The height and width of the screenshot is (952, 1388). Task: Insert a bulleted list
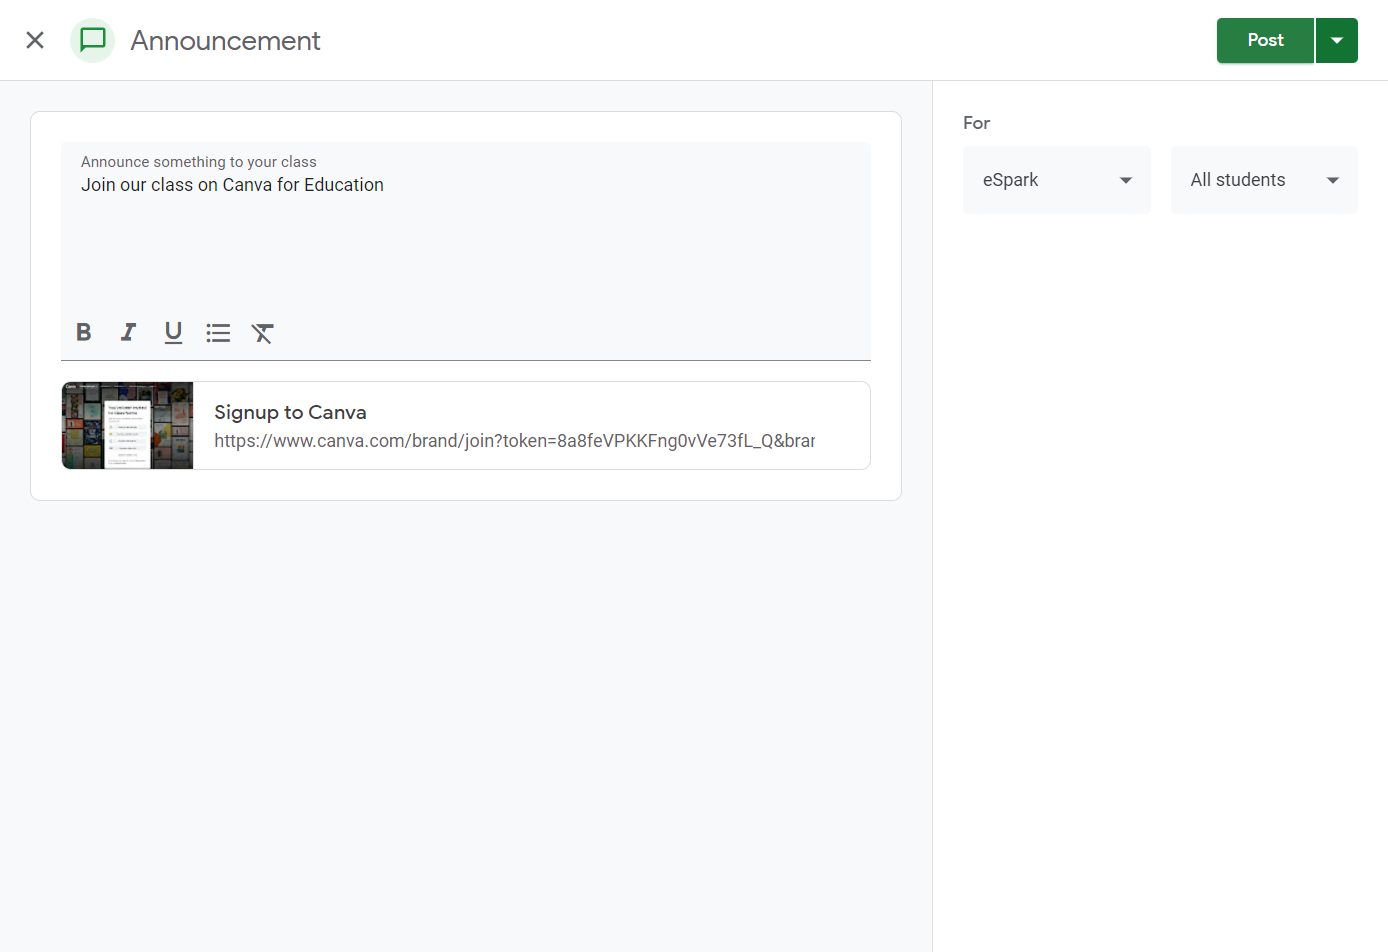coord(218,332)
